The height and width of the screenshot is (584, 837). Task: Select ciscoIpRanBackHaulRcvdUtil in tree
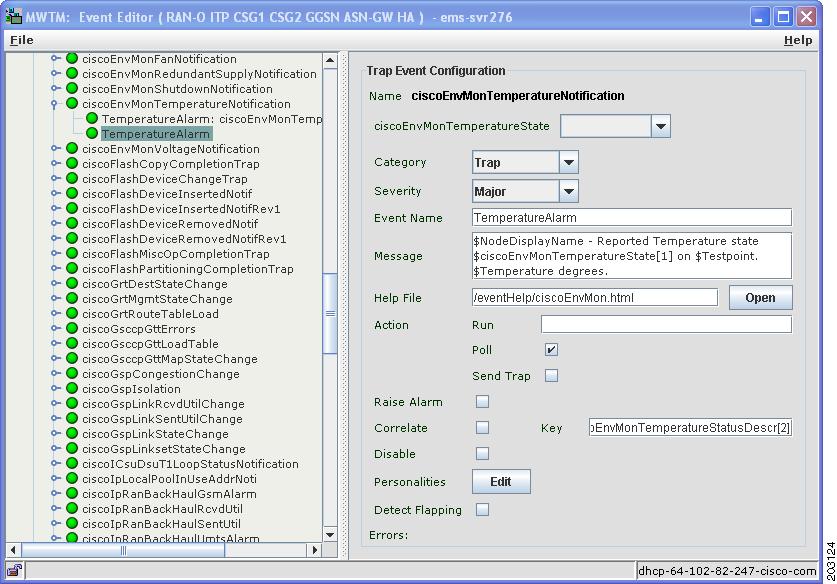(162, 509)
